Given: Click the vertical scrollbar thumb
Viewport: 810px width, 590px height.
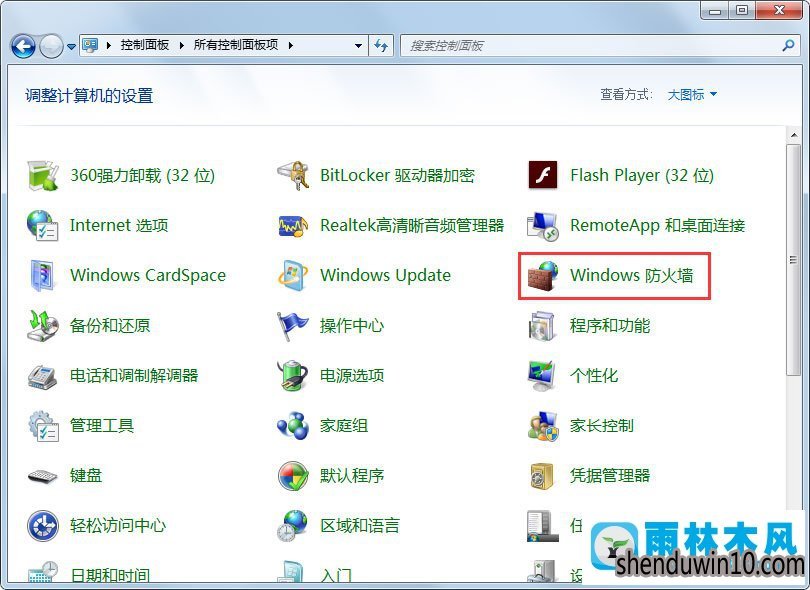Looking at the screenshot, I should [x=793, y=260].
